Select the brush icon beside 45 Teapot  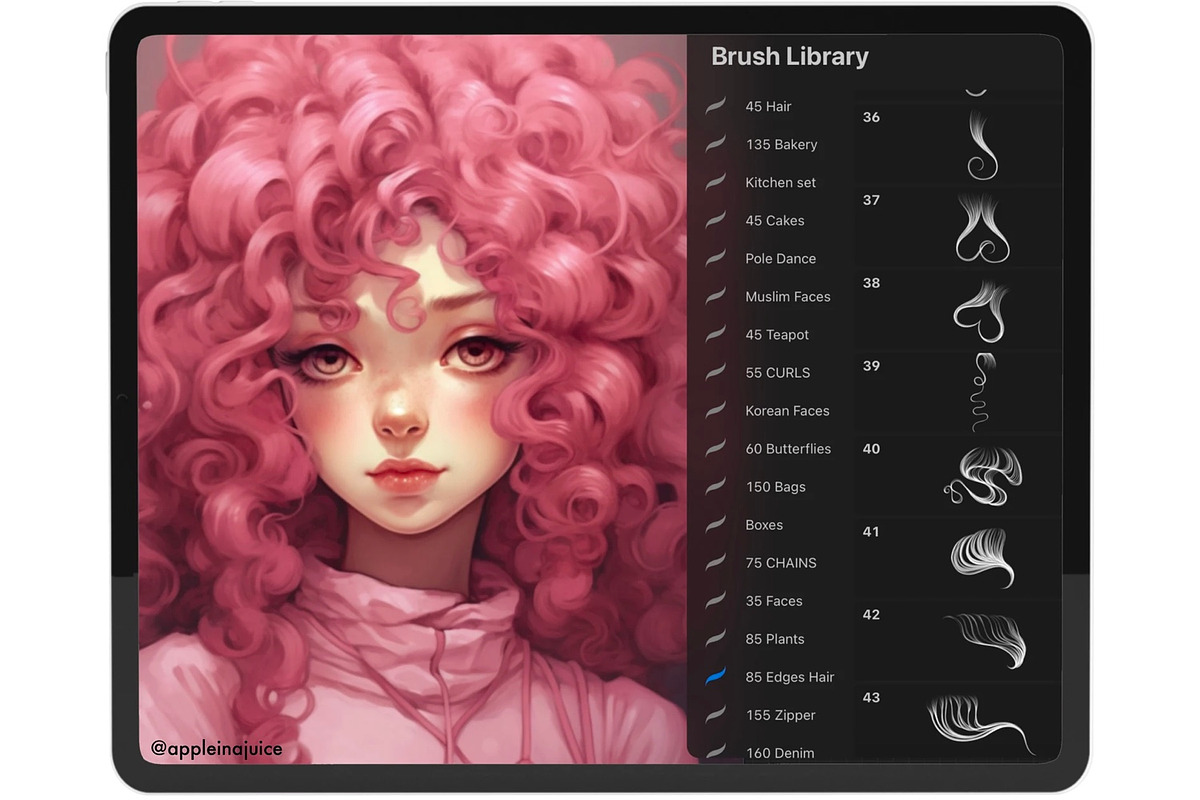(716, 334)
